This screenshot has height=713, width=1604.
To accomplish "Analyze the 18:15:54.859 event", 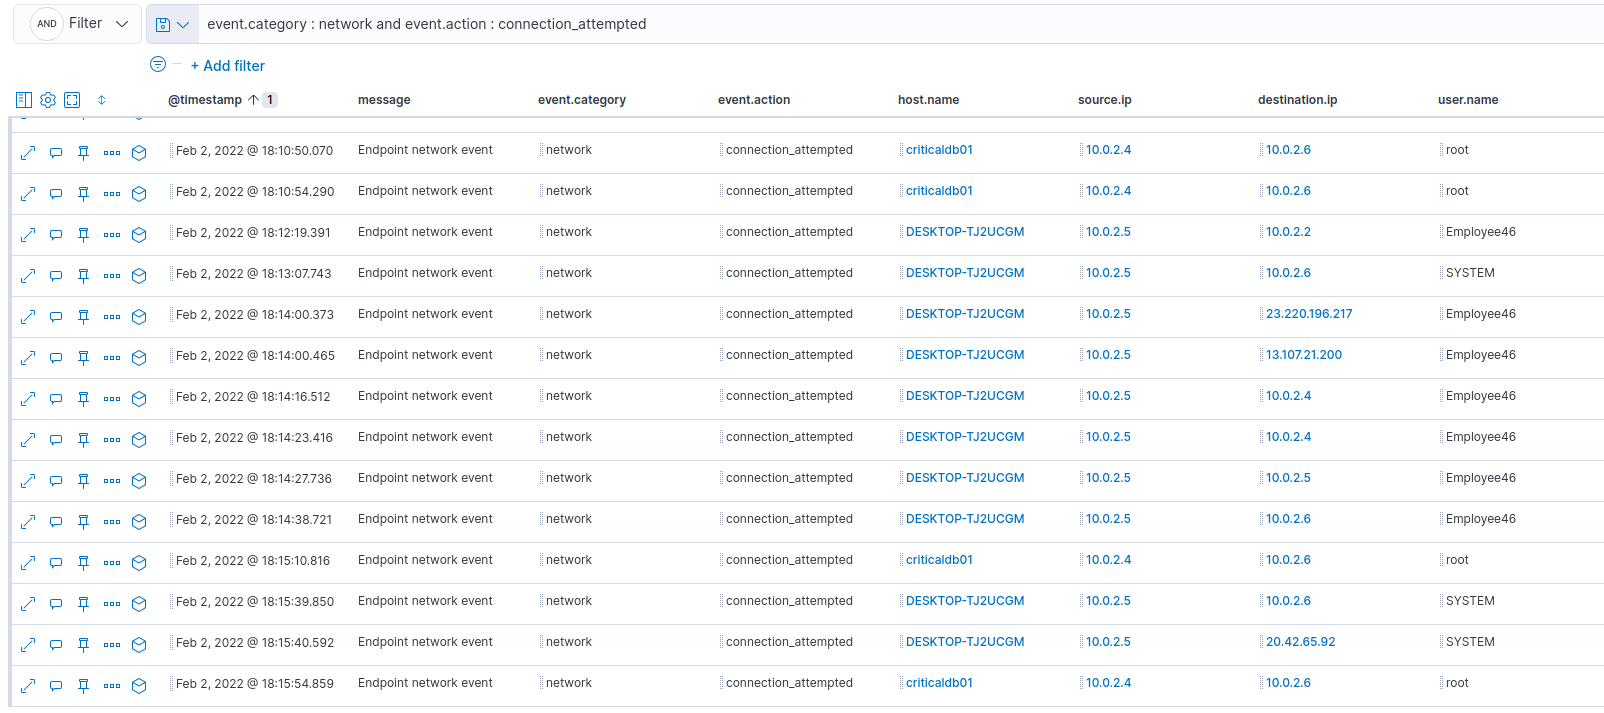I will [139, 686].
